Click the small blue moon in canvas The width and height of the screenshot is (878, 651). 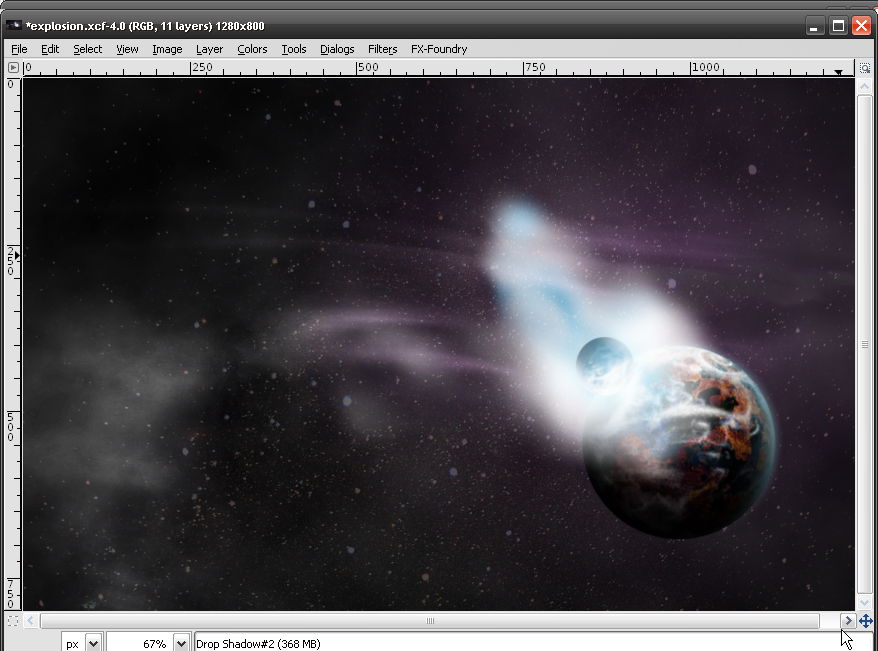(x=604, y=364)
